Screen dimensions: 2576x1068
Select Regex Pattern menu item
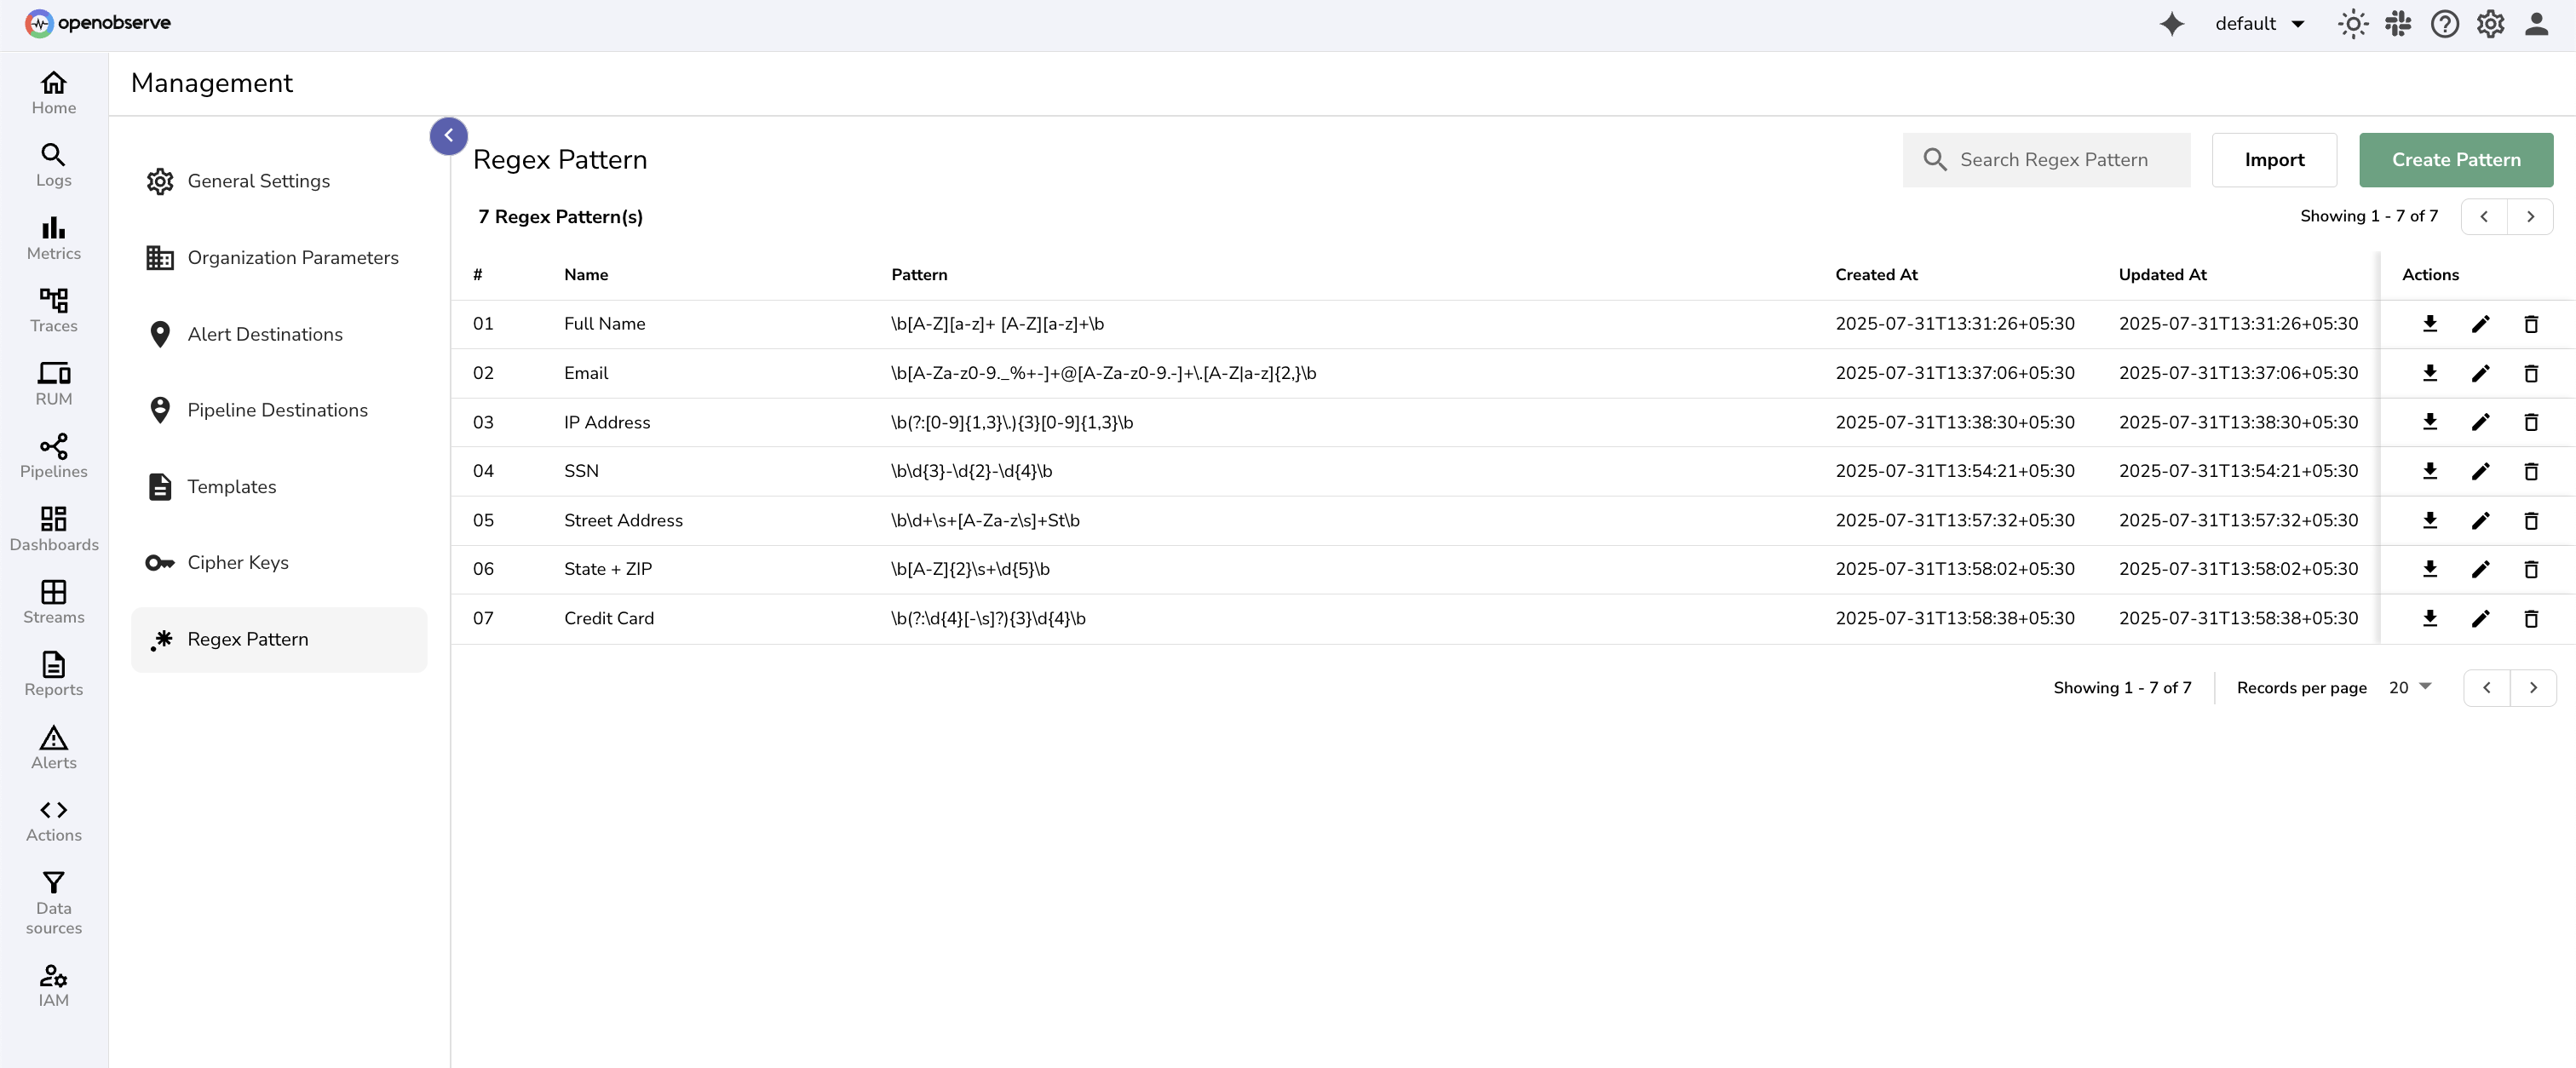279,640
